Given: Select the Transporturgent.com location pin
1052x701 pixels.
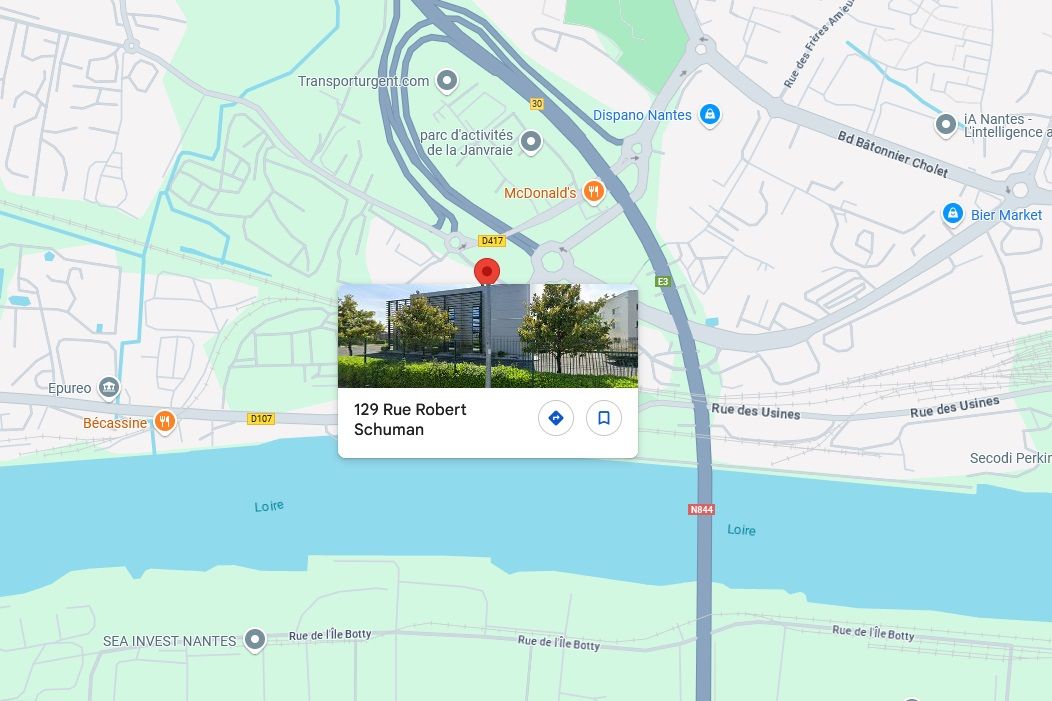Looking at the screenshot, I should (447, 81).
